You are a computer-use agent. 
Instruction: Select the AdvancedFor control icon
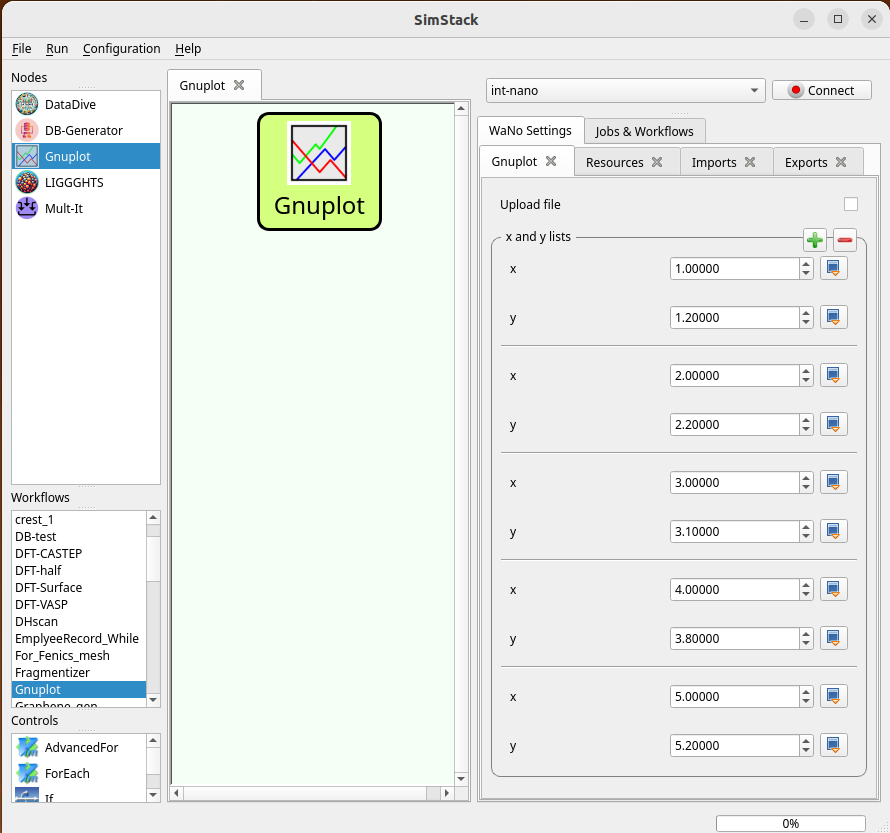point(27,747)
